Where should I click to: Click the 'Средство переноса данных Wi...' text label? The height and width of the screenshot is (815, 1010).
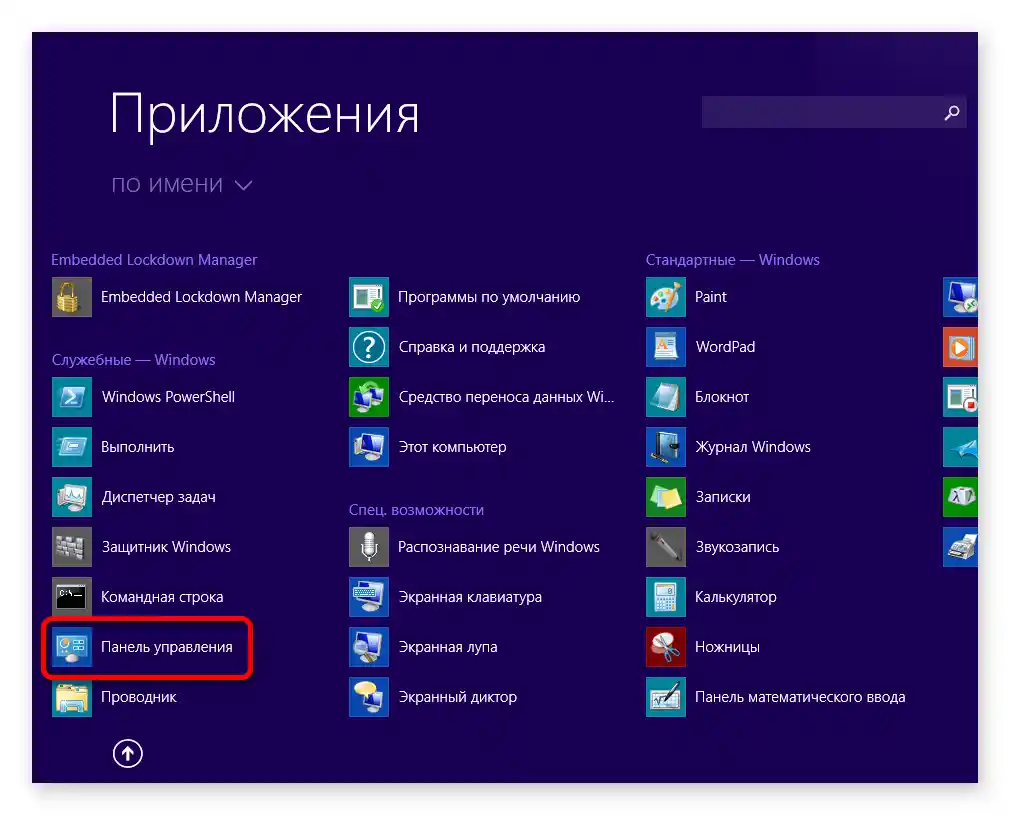click(506, 397)
